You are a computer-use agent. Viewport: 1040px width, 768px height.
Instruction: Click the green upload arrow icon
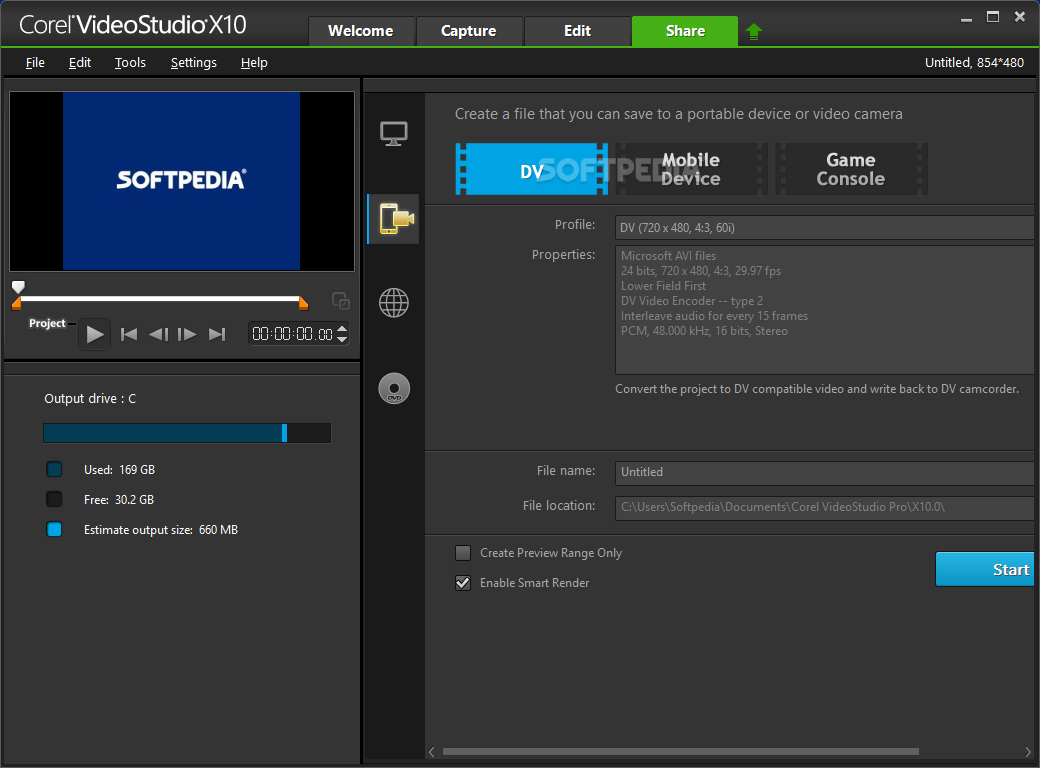pos(754,31)
